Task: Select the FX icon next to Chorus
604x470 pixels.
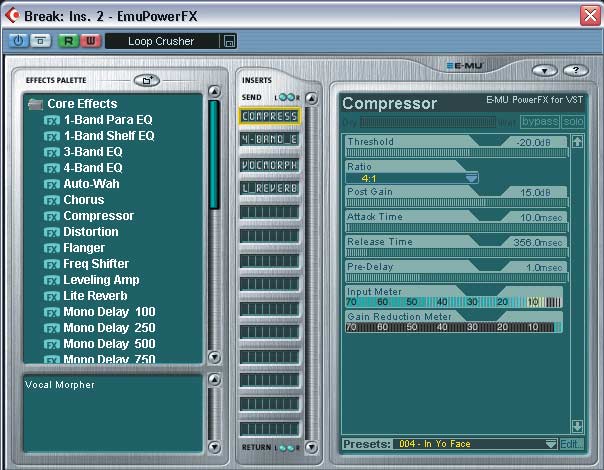Action: [51, 200]
